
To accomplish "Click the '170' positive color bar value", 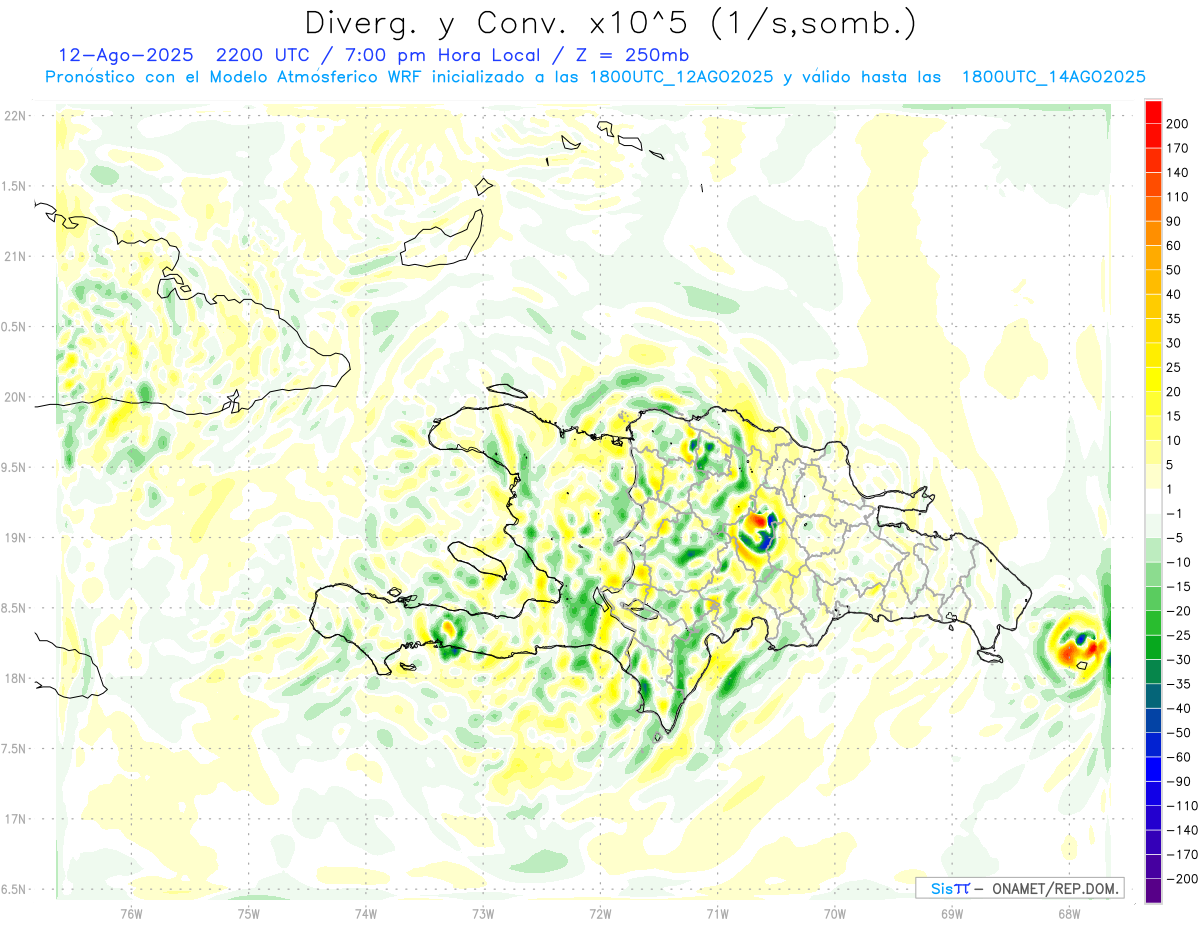I will (x=1178, y=148).
